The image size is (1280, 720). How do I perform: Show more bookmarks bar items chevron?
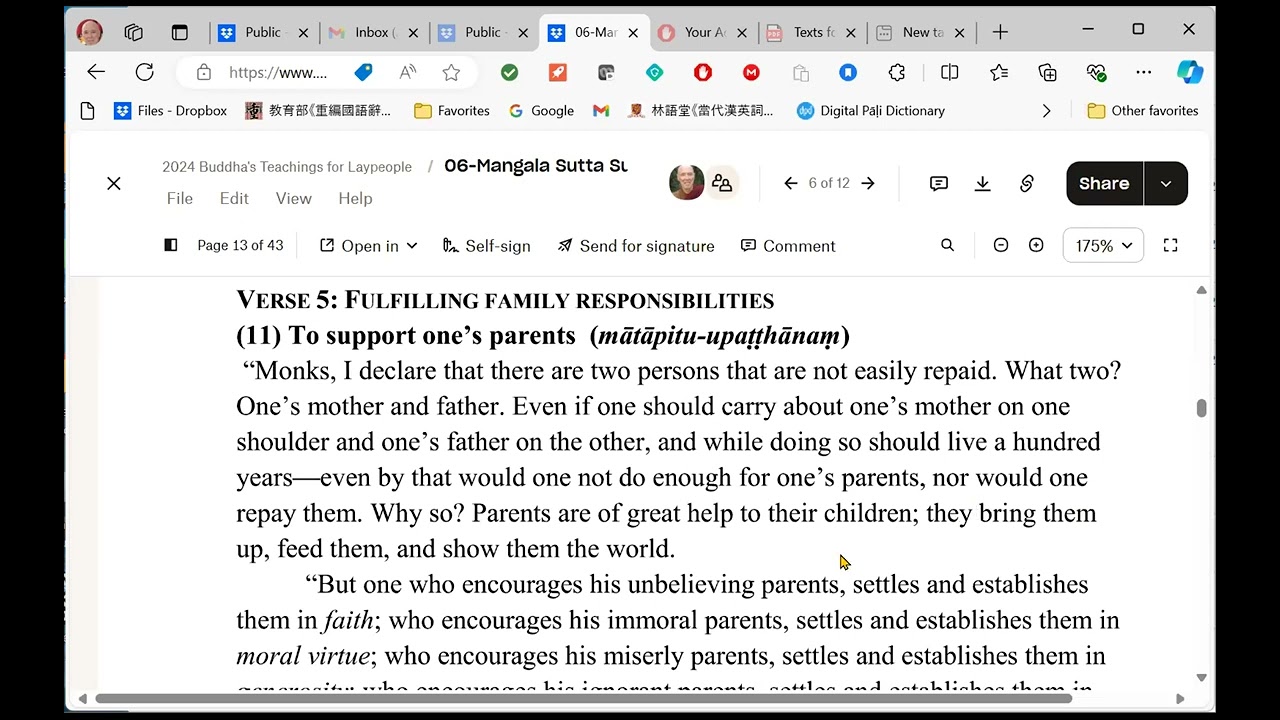click(1046, 111)
